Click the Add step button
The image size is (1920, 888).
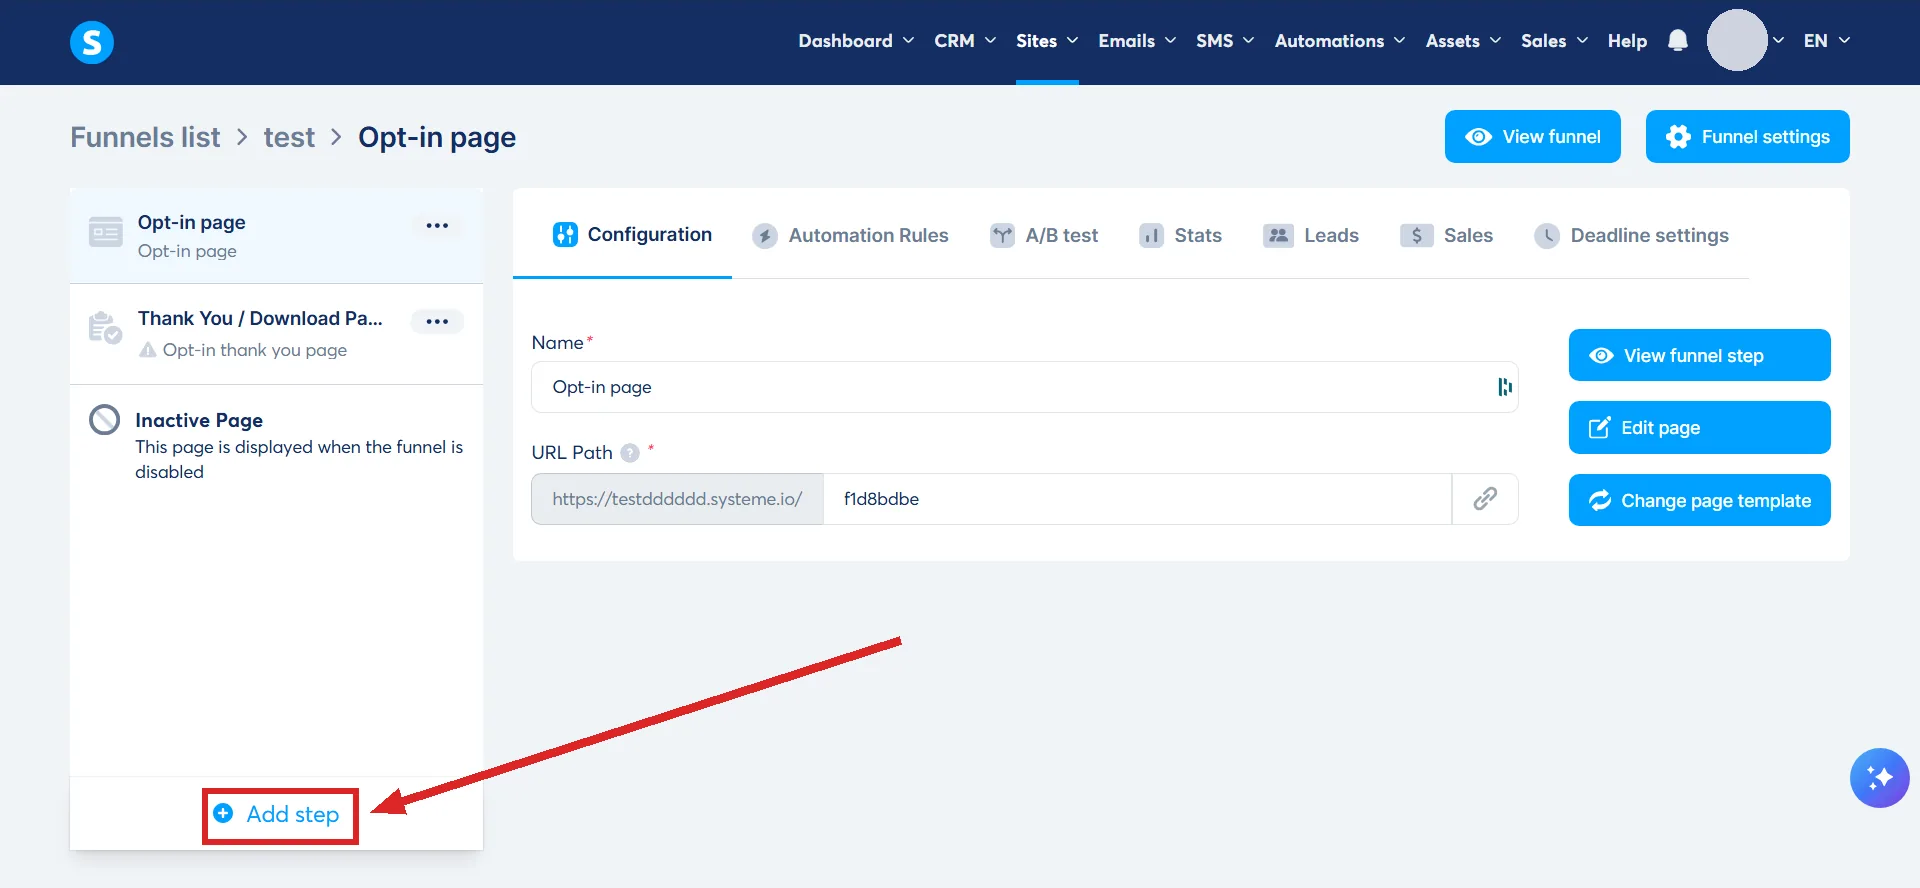pos(279,815)
